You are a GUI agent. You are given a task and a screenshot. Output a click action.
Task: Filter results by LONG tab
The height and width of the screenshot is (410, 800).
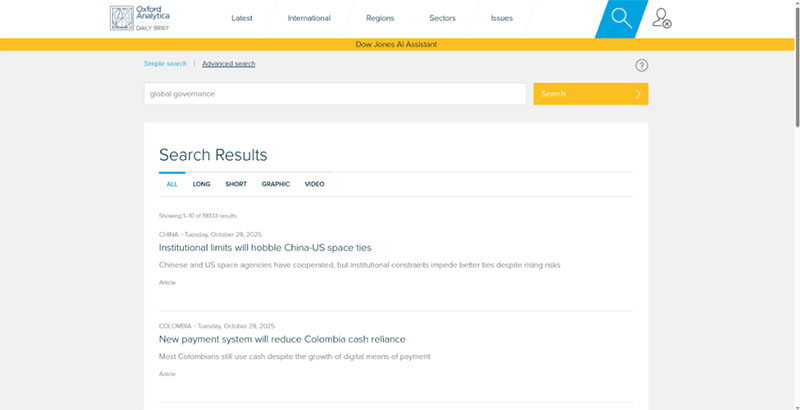(201, 184)
